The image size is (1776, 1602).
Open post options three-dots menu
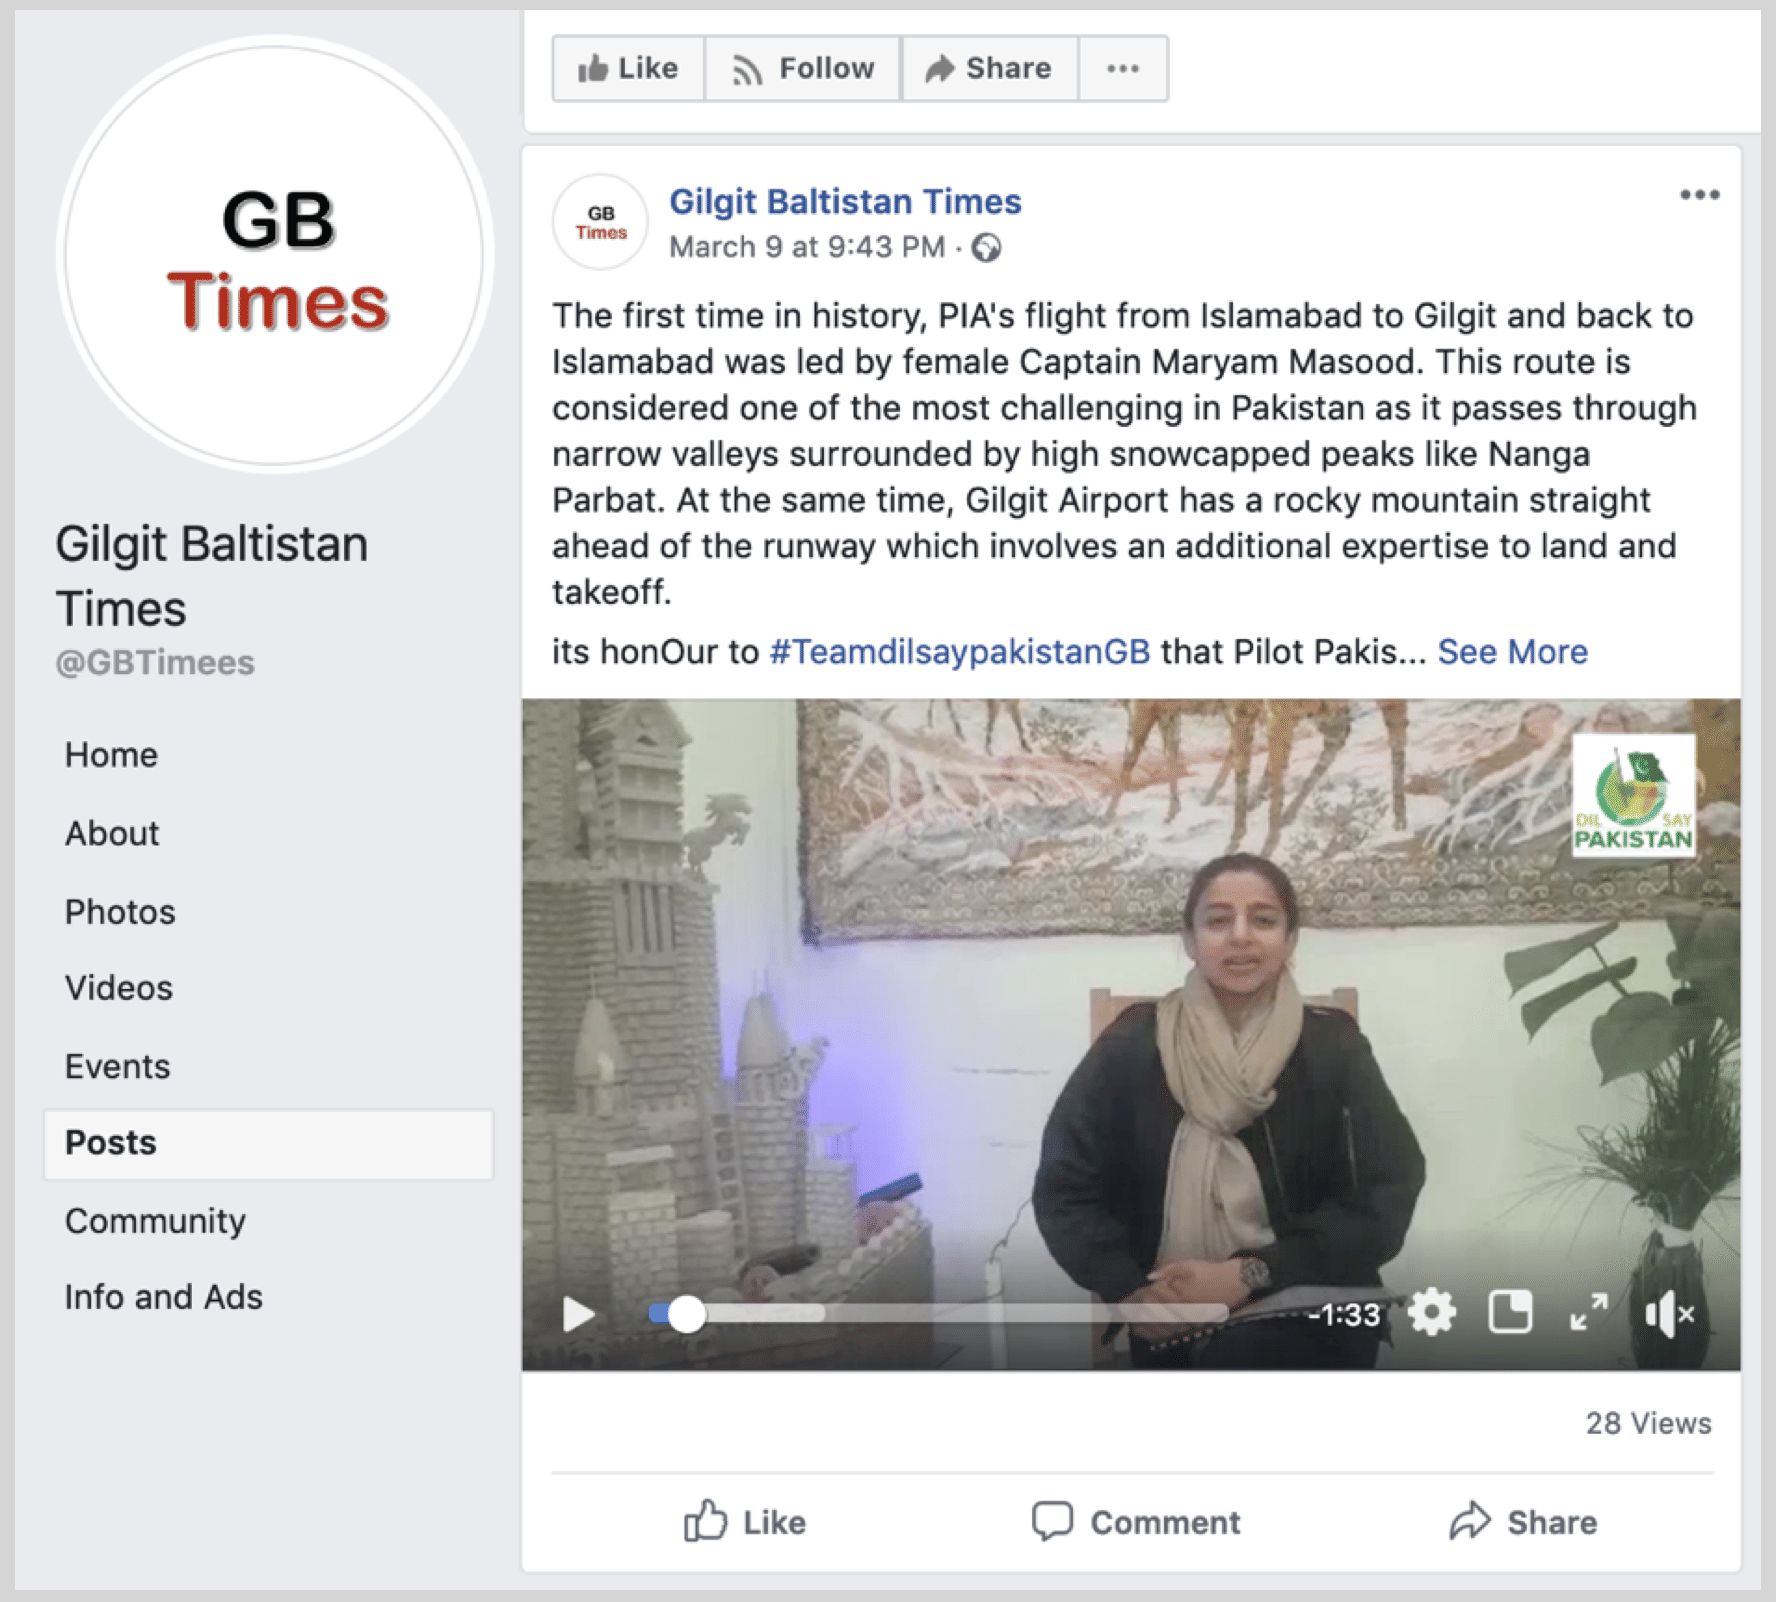pyautogui.click(x=1699, y=194)
